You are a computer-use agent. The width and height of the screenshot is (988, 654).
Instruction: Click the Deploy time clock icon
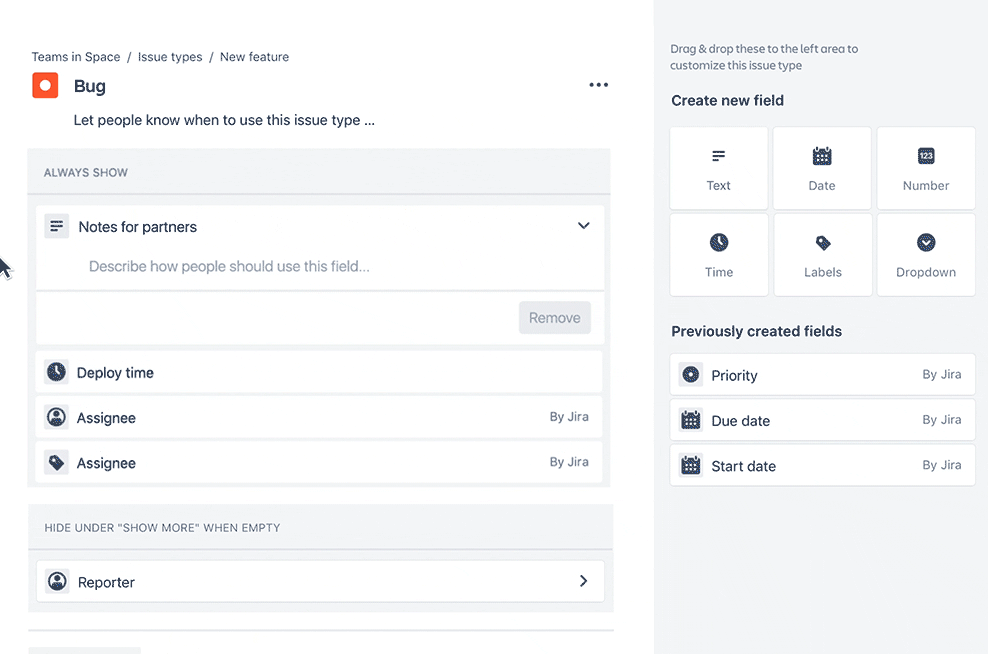coord(57,372)
